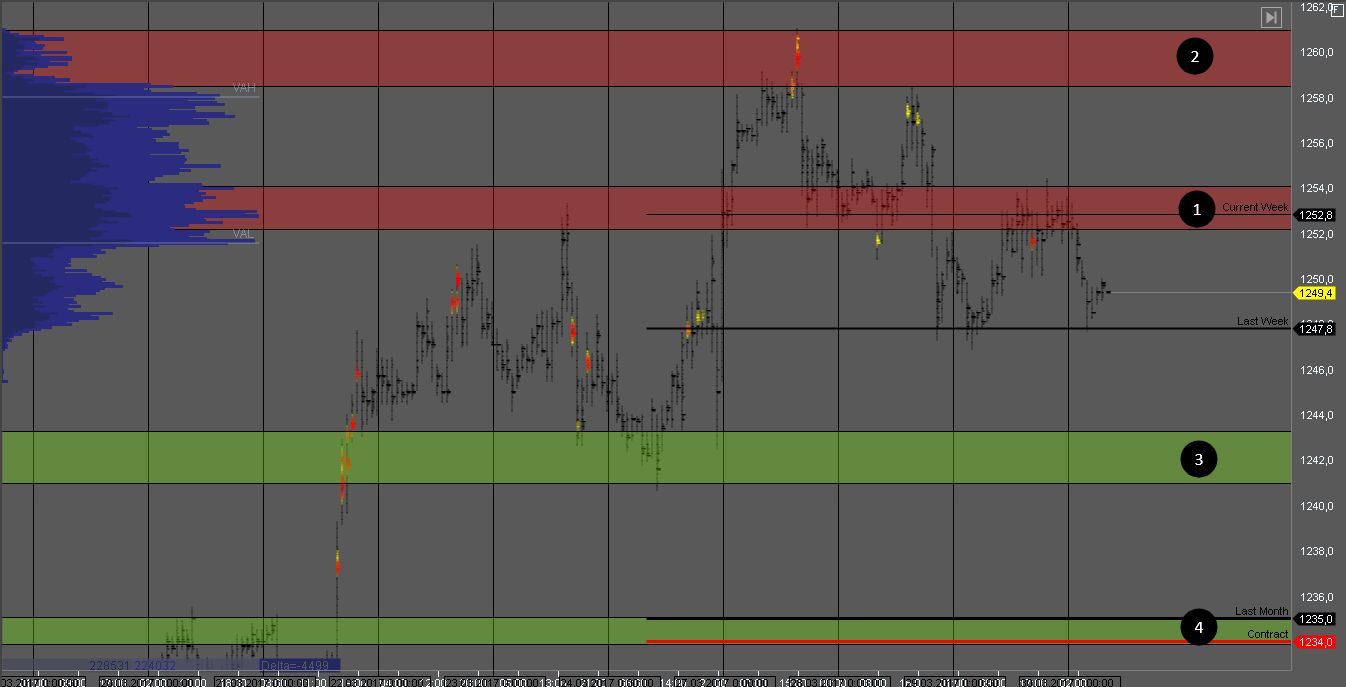
Task: Select the yellow current price tag 1249,4
Action: pos(1315,293)
